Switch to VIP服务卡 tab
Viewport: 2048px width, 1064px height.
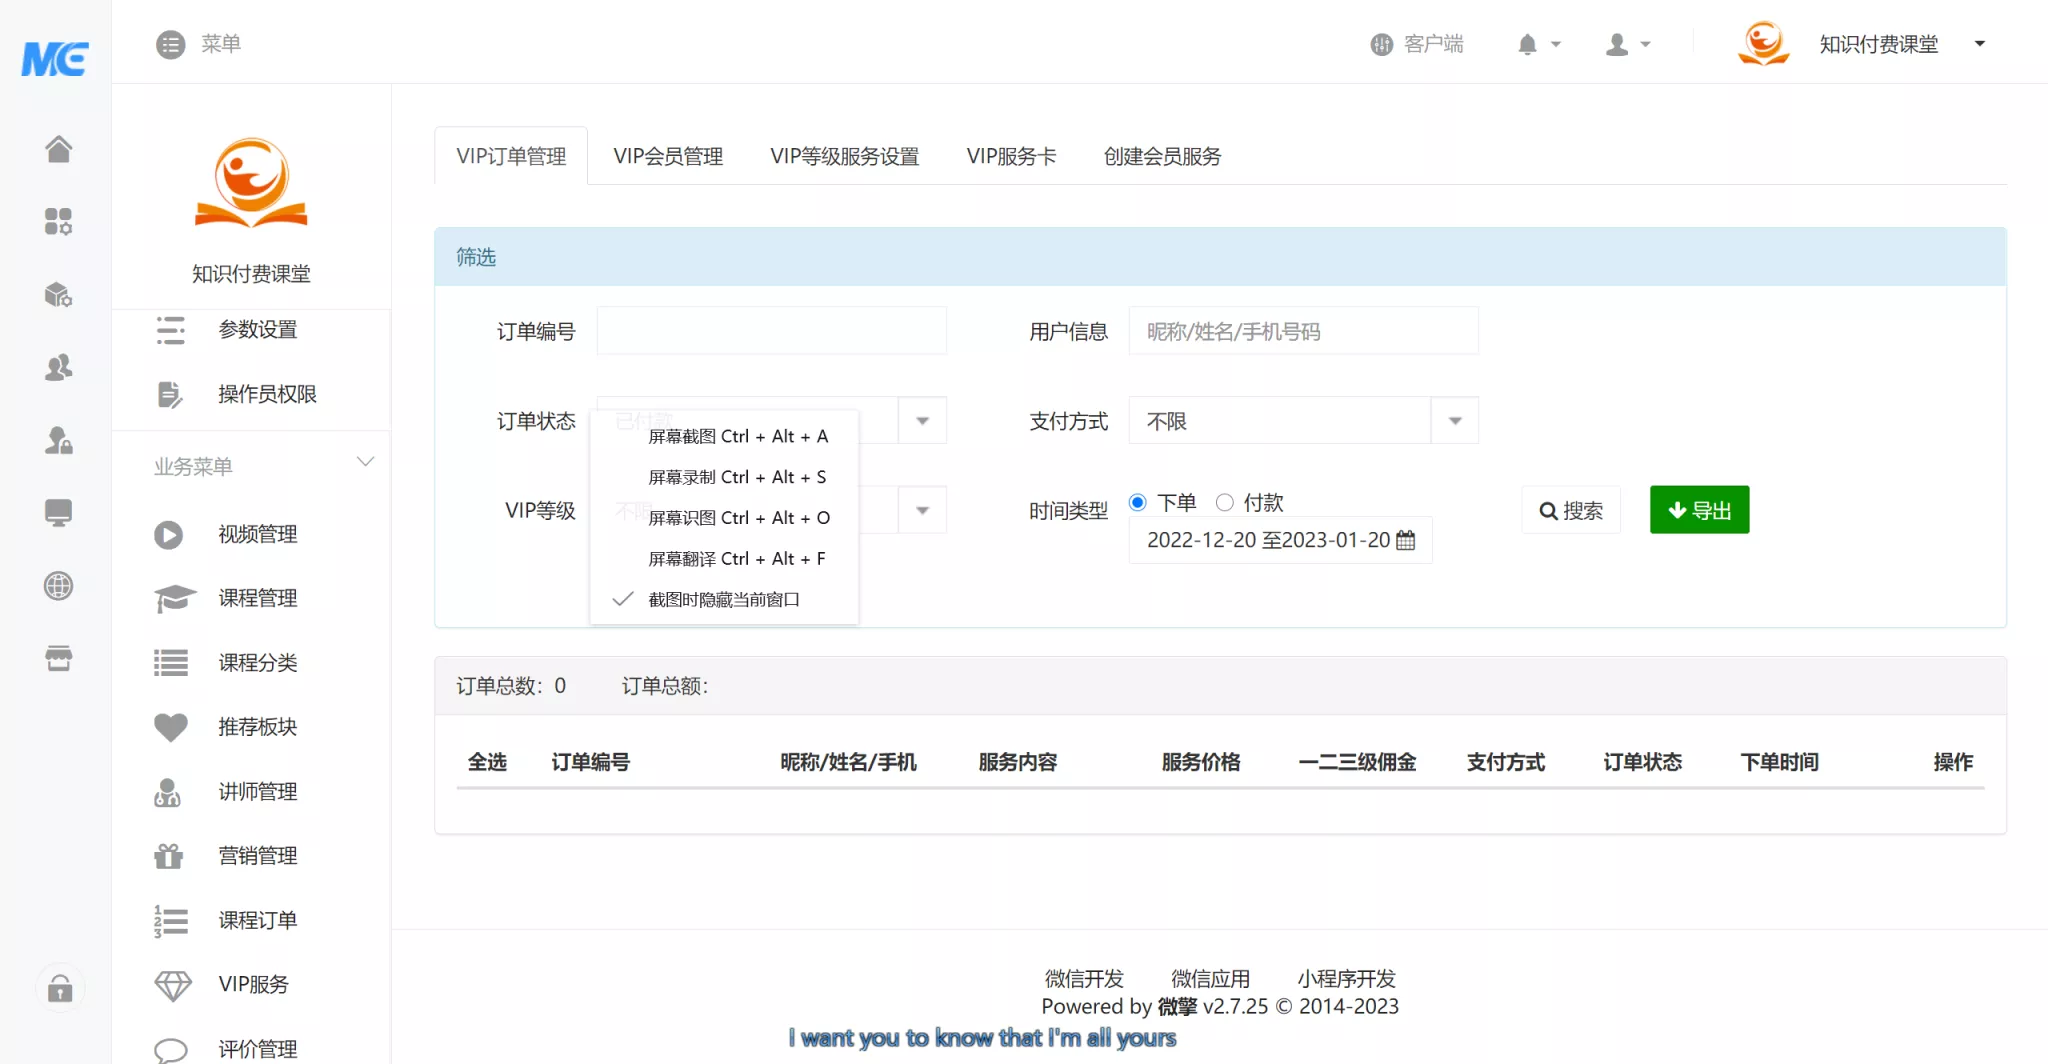pyautogui.click(x=1011, y=156)
